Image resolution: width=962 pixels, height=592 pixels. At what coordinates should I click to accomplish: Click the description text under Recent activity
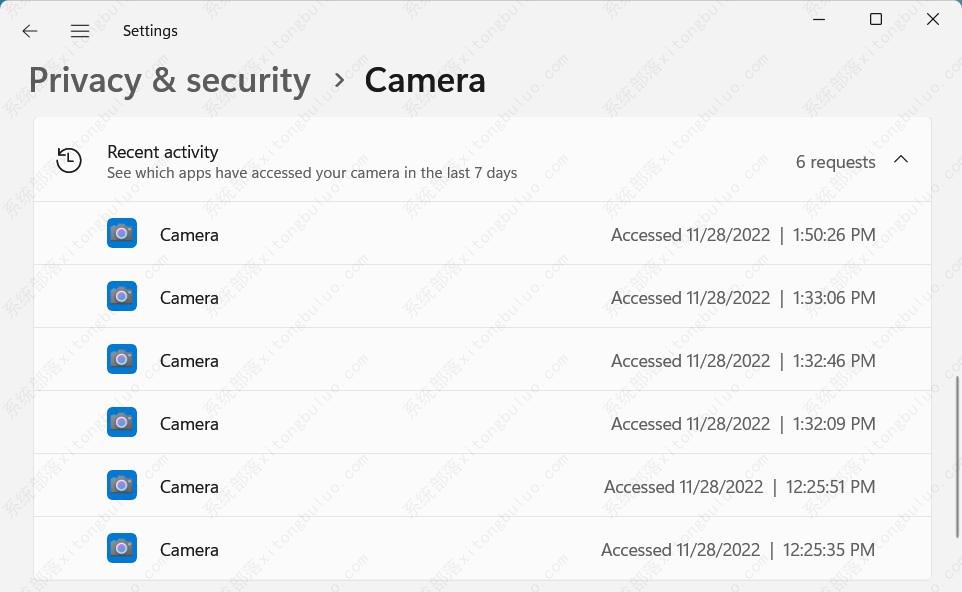(312, 172)
